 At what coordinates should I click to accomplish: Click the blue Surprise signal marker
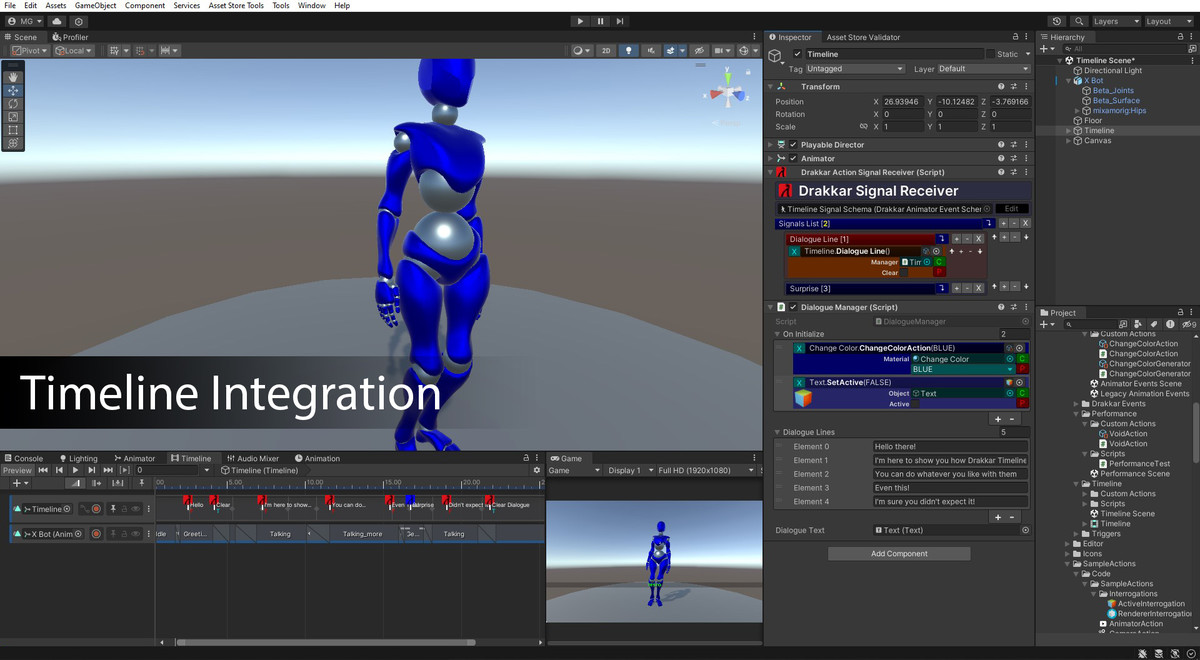[410, 501]
